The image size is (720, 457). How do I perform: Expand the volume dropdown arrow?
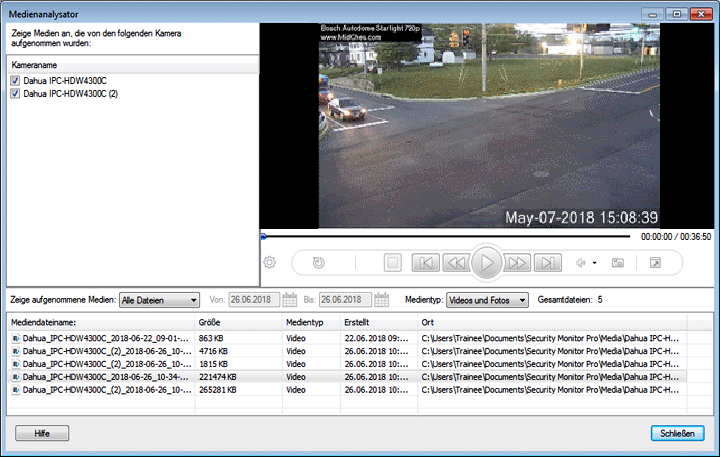tap(595, 263)
